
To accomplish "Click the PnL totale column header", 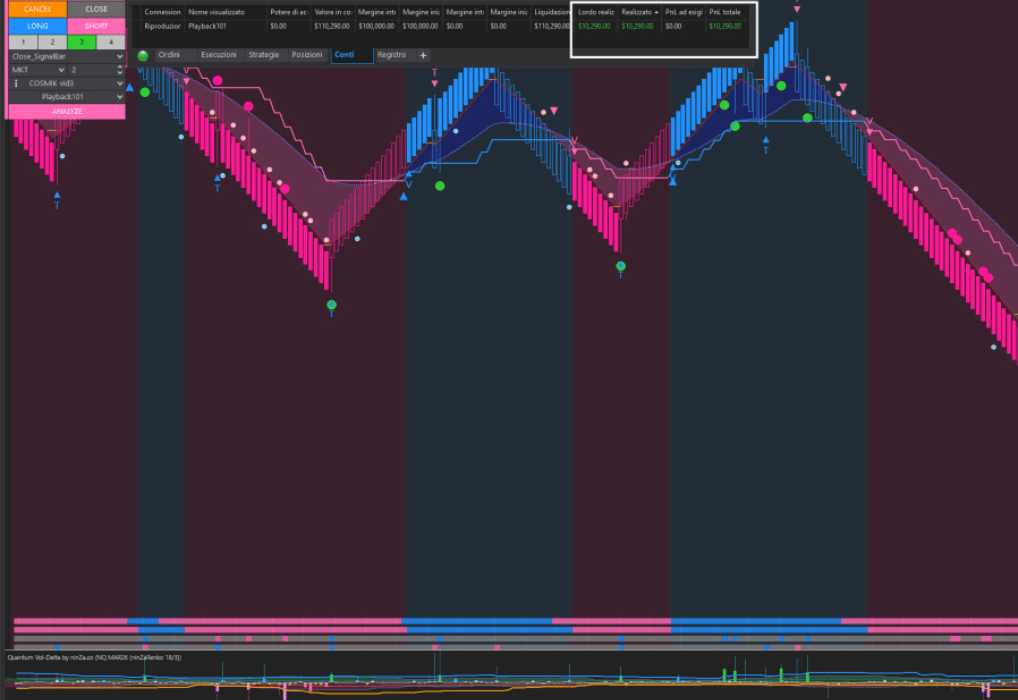I will click(x=725, y=12).
